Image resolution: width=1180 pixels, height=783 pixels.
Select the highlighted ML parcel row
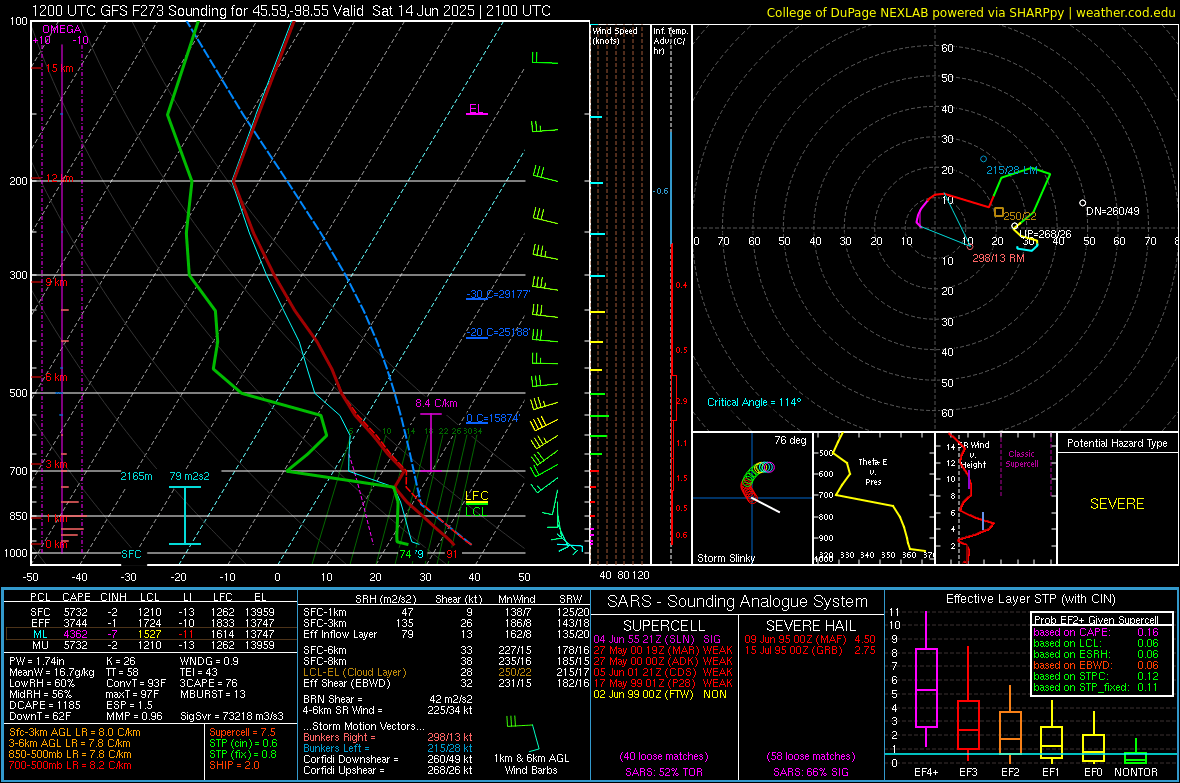(x=151, y=634)
